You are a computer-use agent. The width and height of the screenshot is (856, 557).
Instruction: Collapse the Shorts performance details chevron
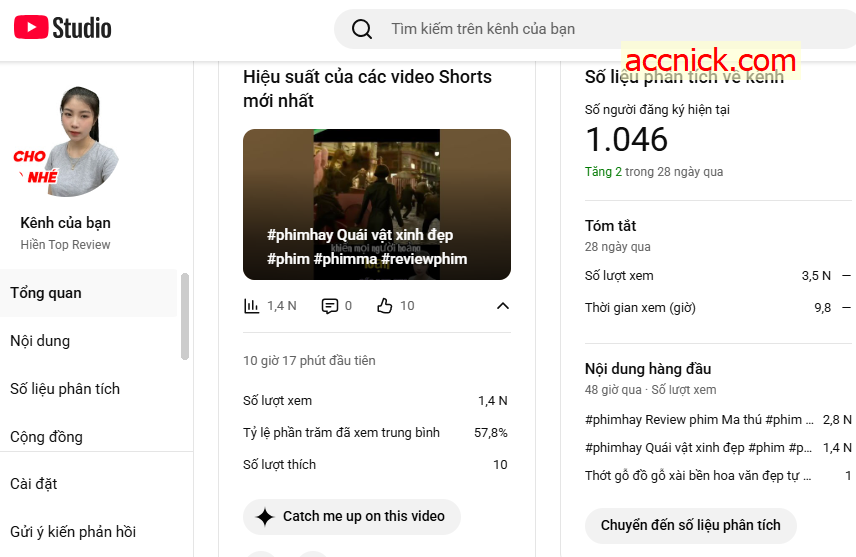[503, 306]
